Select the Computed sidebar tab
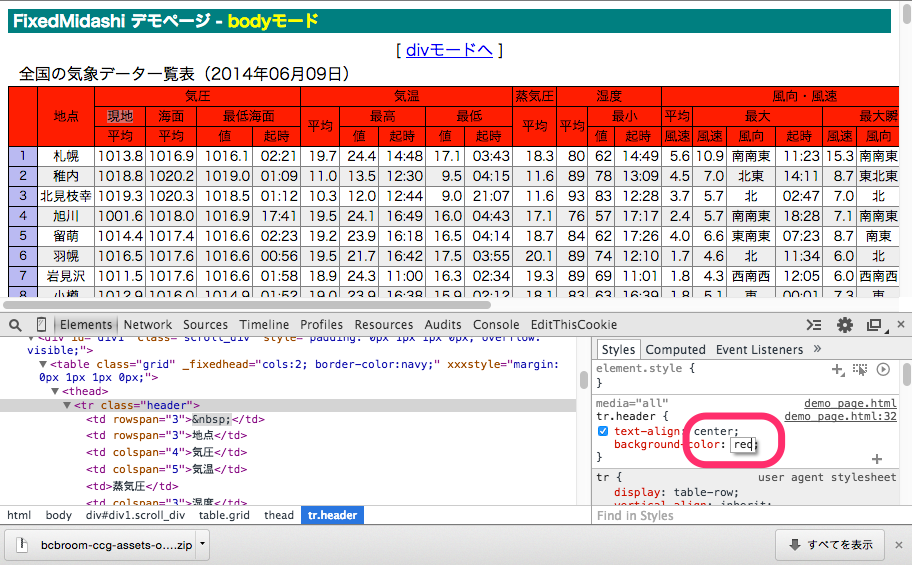This screenshot has height=565, width=912. [675, 350]
